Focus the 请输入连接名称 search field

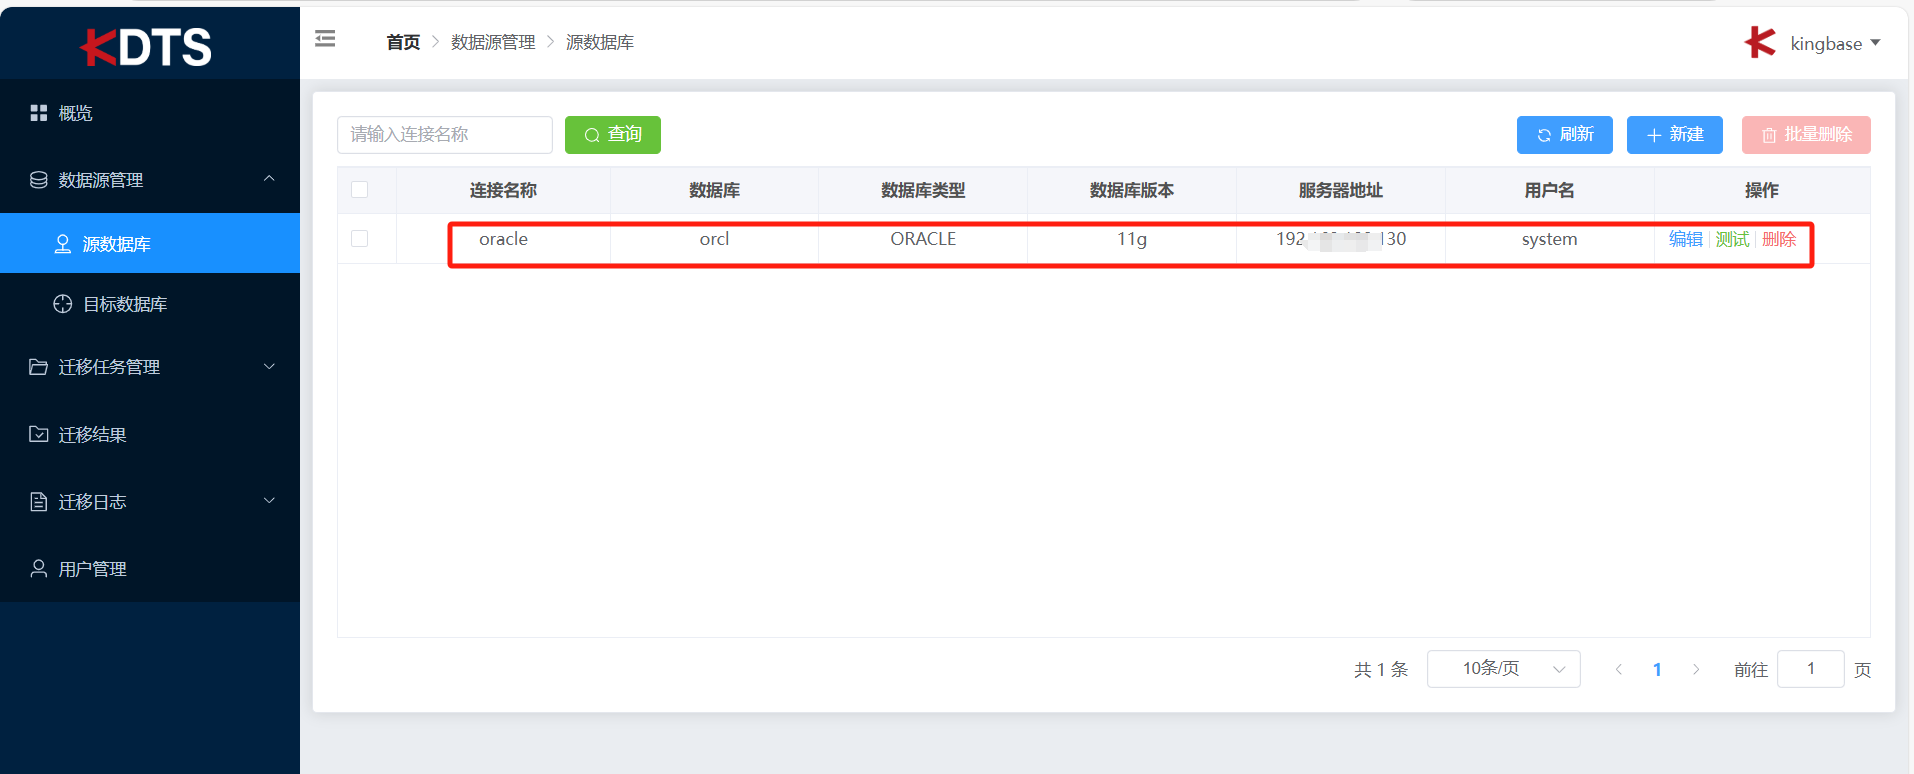pyautogui.click(x=445, y=135)
